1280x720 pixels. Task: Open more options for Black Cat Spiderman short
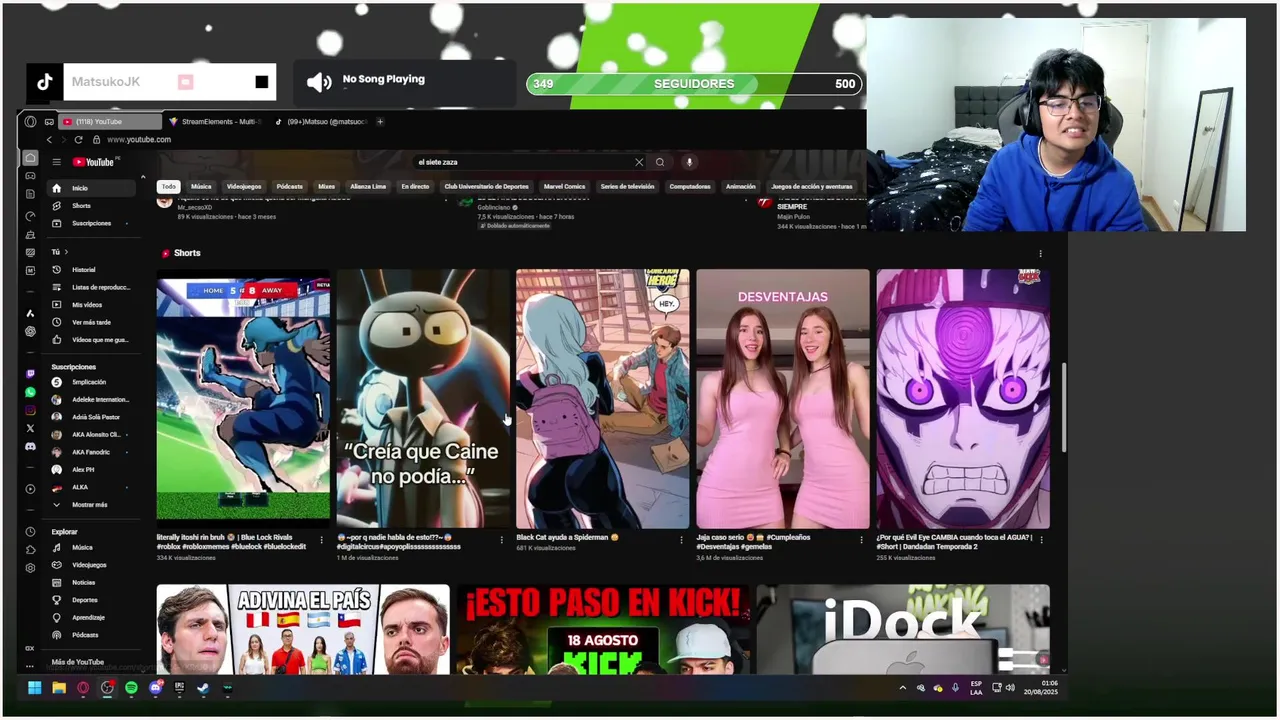681,540
